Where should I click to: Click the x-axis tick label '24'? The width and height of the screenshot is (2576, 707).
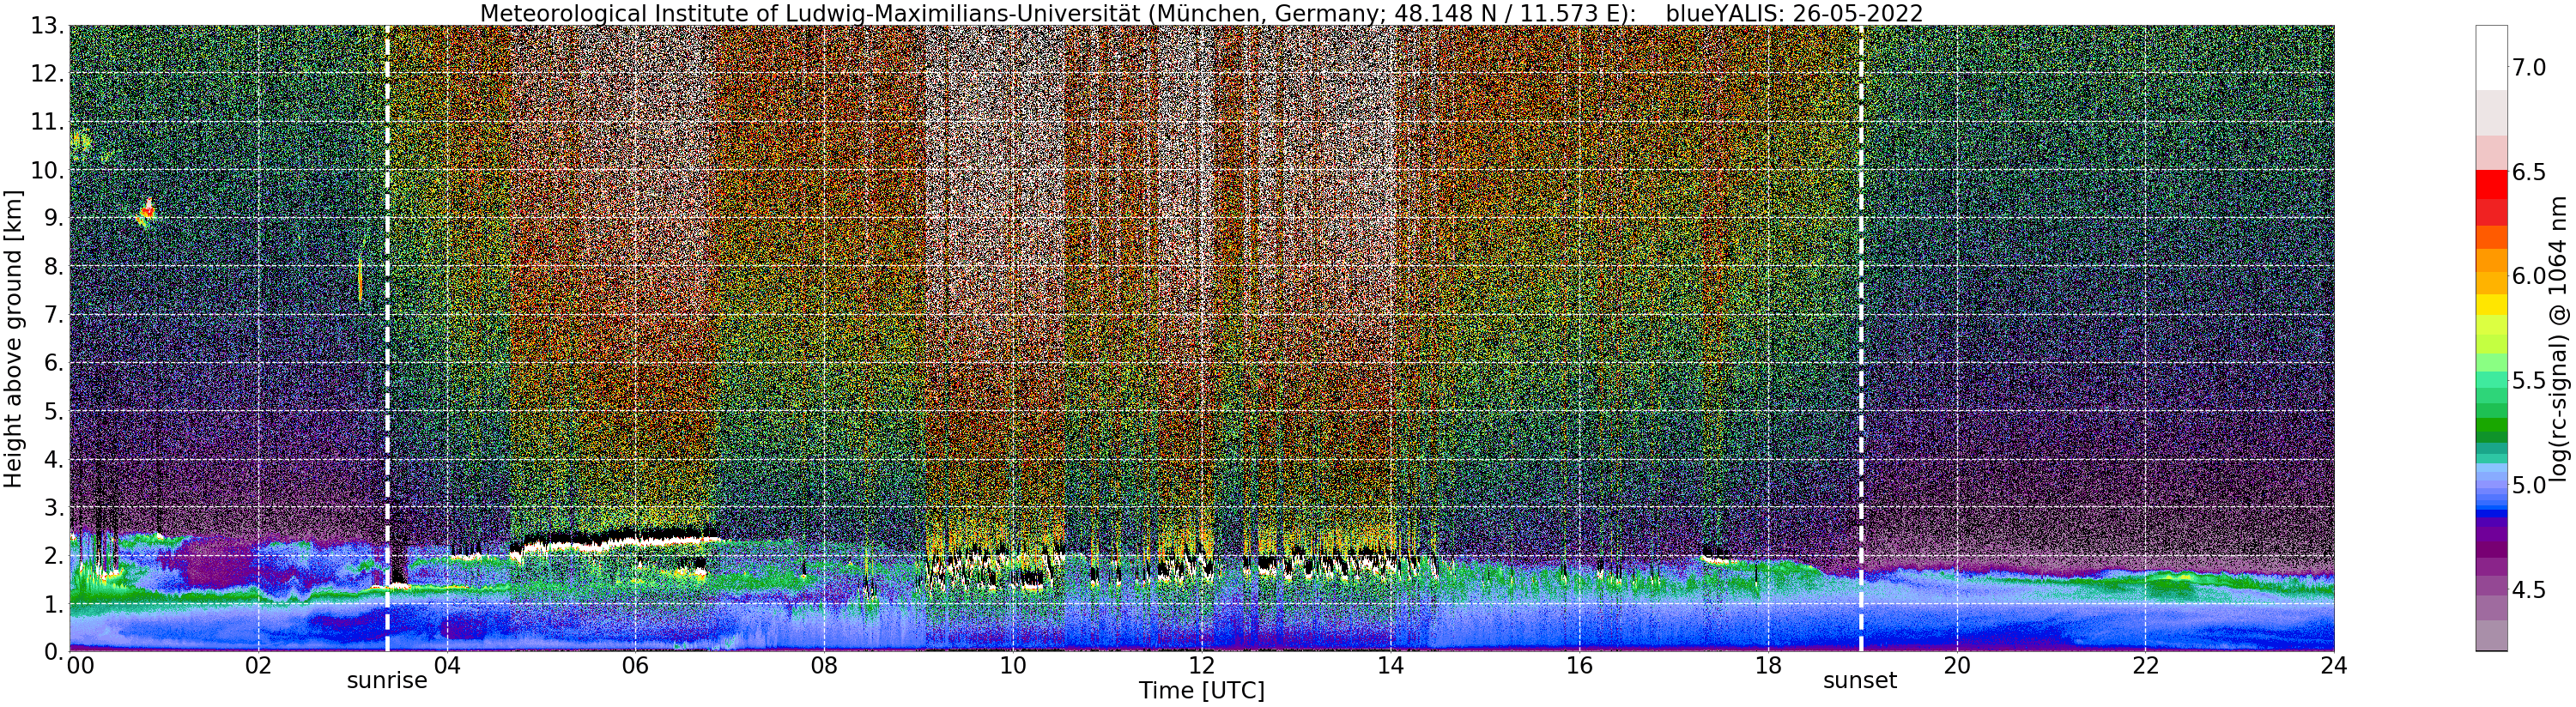2333,666
